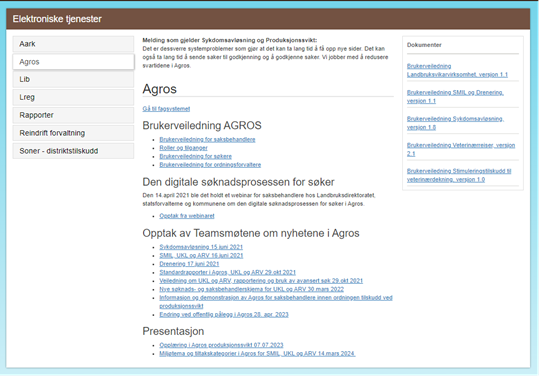Open Brukerveiledning for ordningsforvaltere link
This screenshot has width=539, height=376.
pos(210,165)
